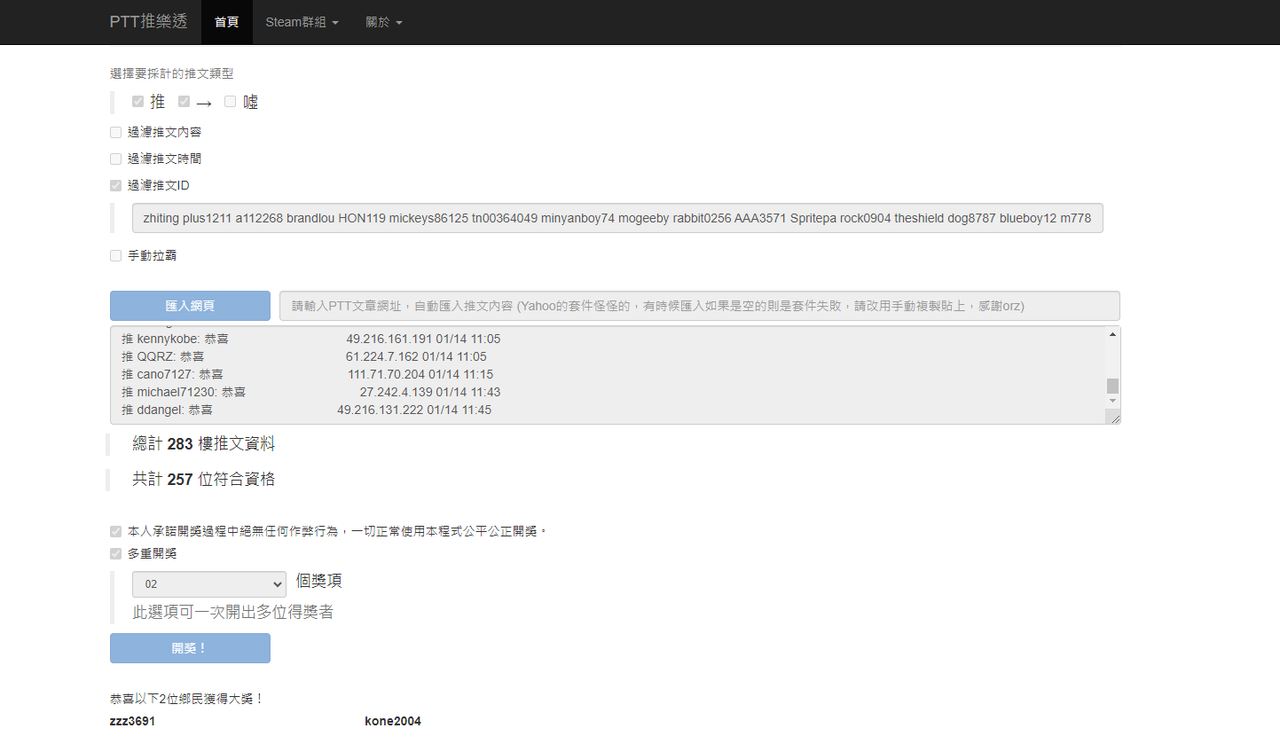Viewport: 1280px width, 742px height.
Task: Focus the PTT article URL input field
Action: pos(699,306)
